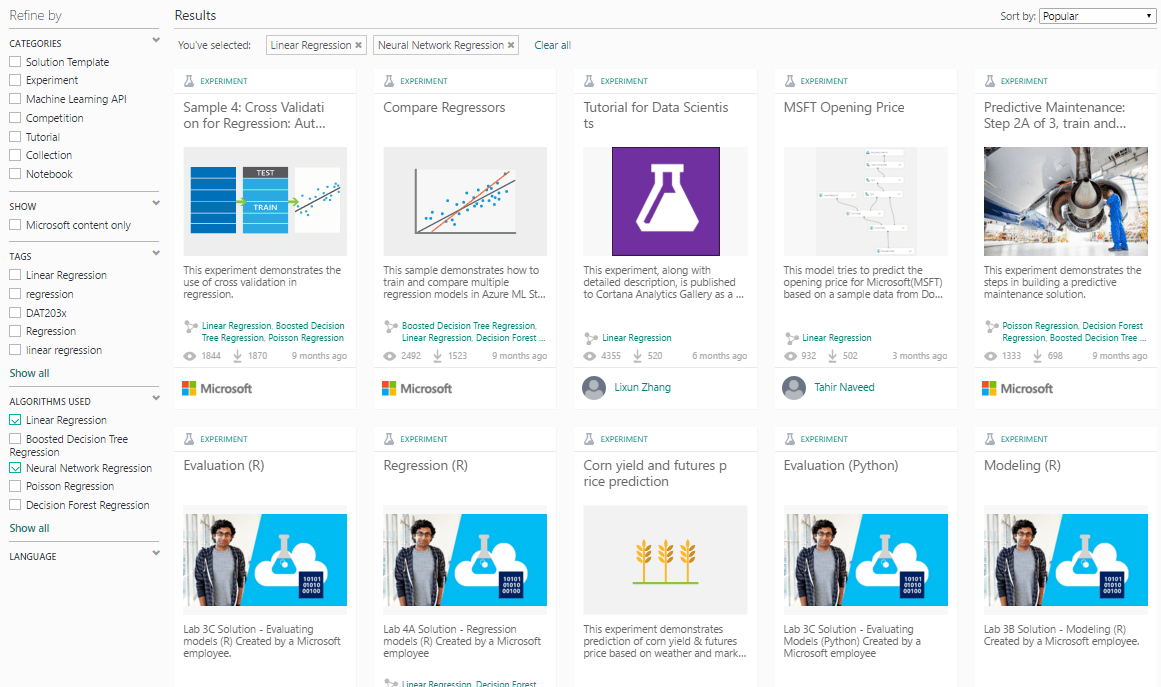Click Clear all selected filters
The height and width of the screenshot is (687, 1161).
pos(552,46)
